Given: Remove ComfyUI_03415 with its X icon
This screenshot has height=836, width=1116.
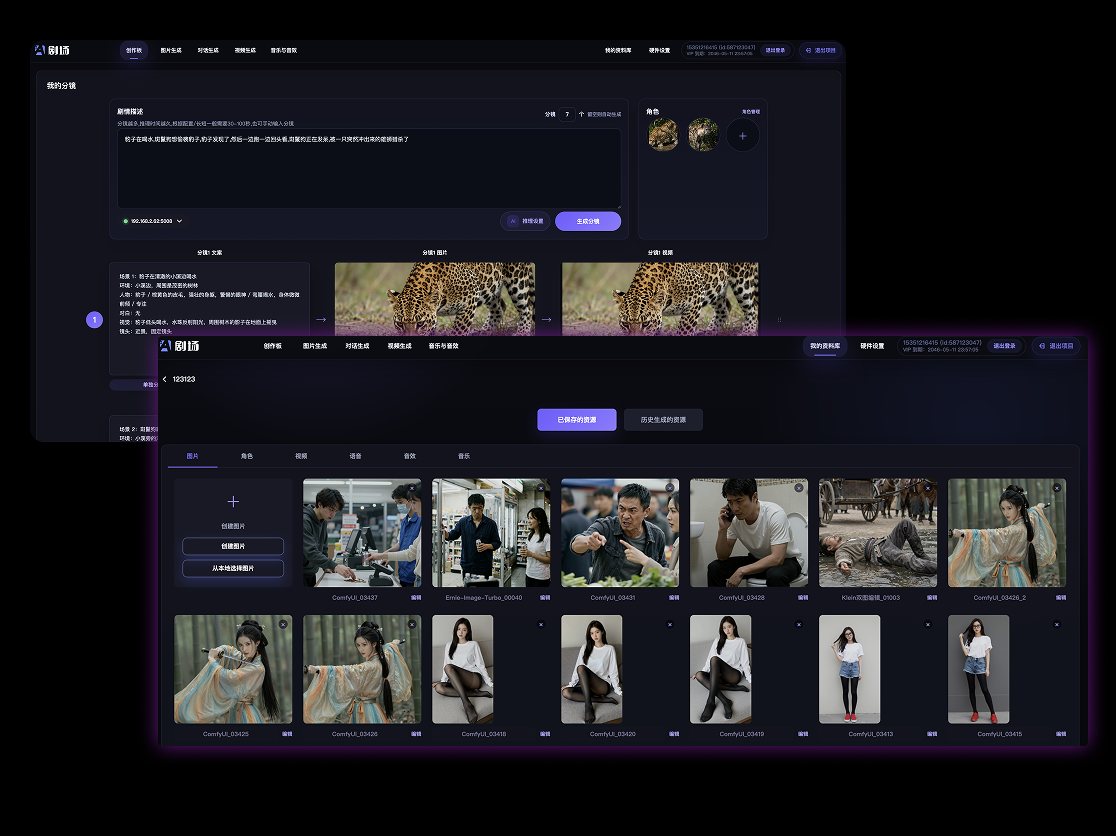Looking at the screenshot, I should click(1057, 624).
